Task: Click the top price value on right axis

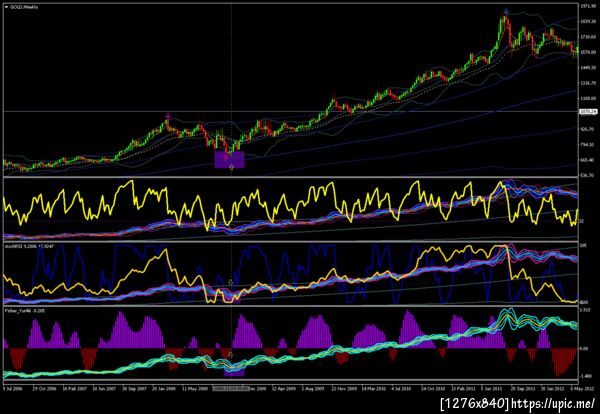Action: click(x=587, y=6)
